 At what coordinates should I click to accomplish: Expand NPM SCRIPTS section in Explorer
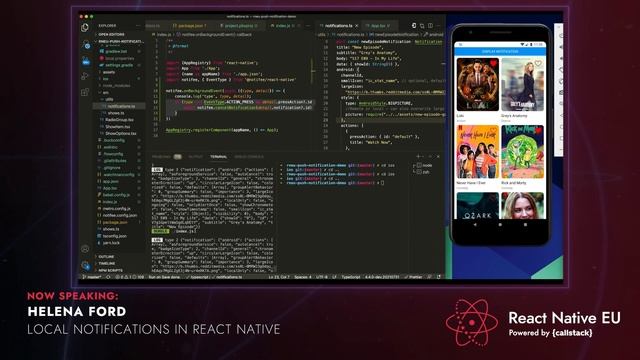tap(109, 270)
